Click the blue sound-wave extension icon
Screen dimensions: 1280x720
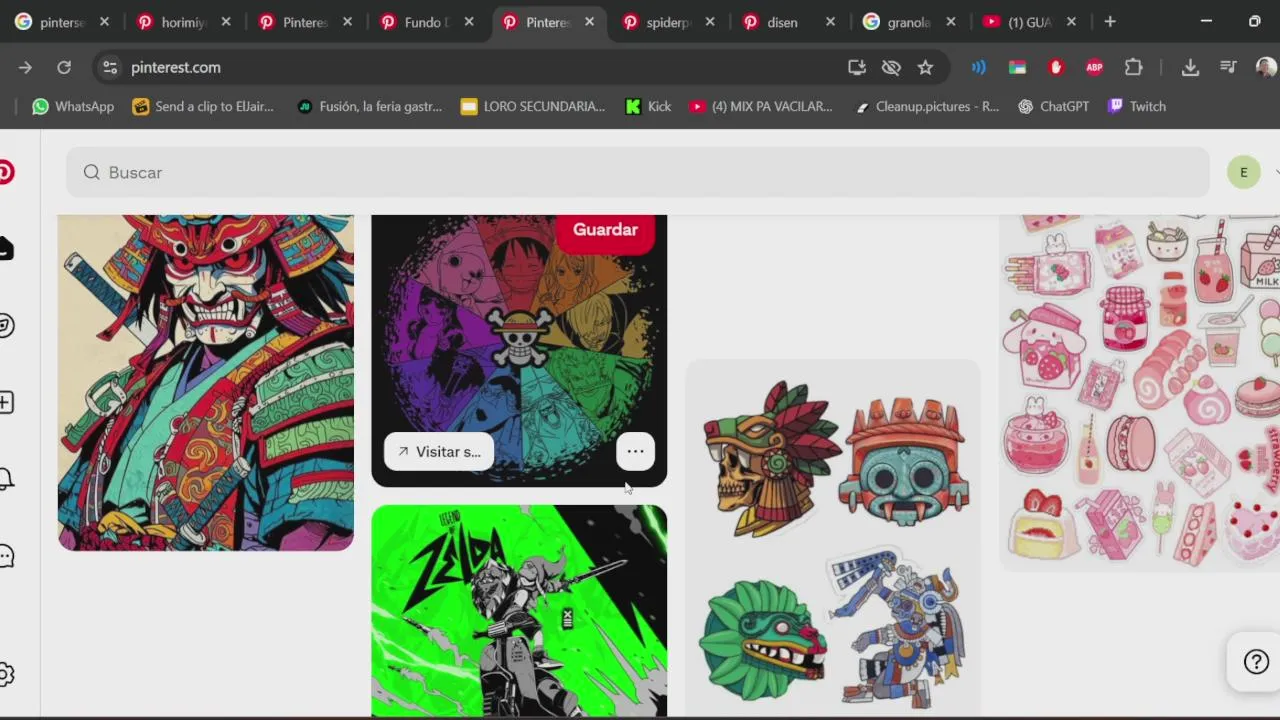tap(979, 67)
